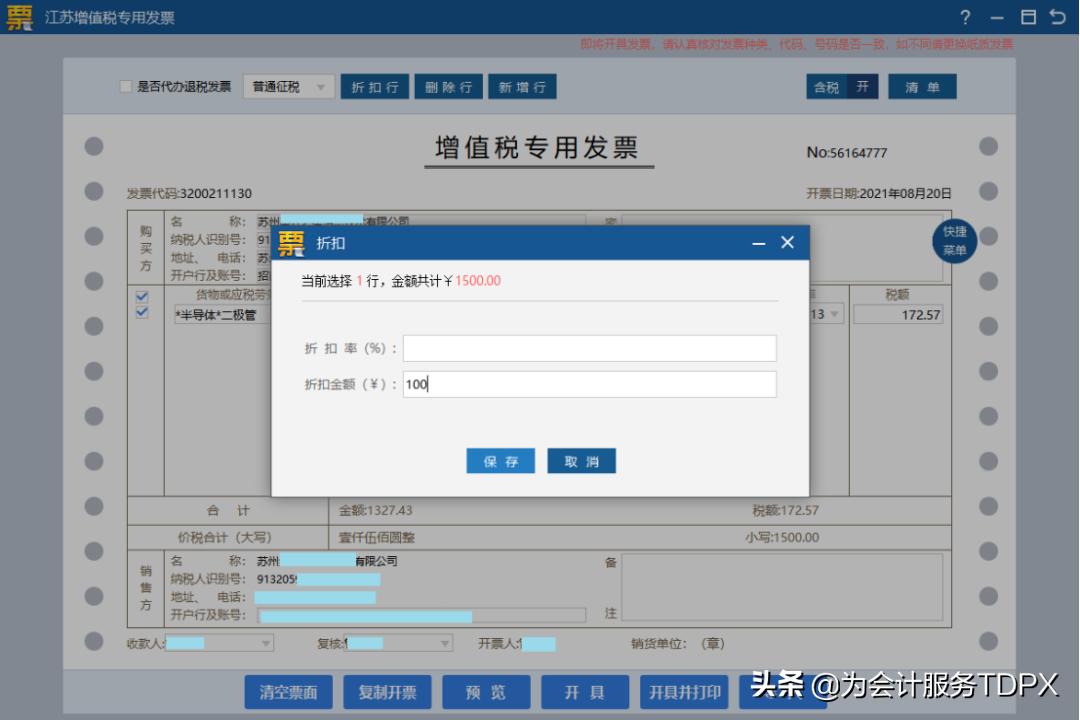Enable the 是否代办退税发票 checkbox
This screenshot has height=720, width=1080.
[x=124, y=86]
